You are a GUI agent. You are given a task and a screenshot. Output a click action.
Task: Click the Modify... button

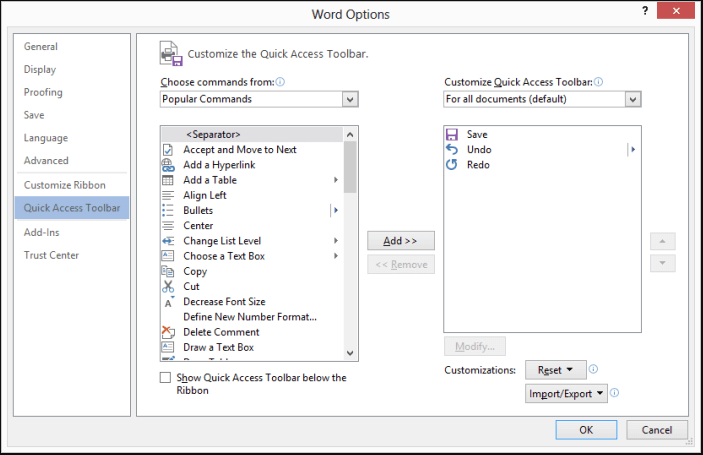tap(475, 346)
